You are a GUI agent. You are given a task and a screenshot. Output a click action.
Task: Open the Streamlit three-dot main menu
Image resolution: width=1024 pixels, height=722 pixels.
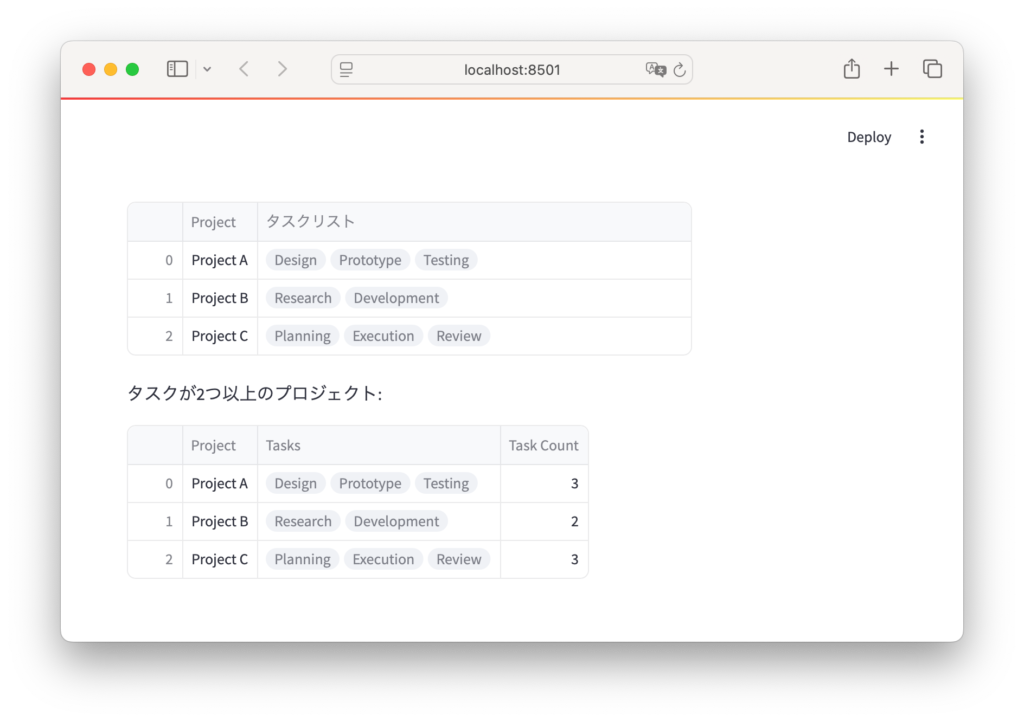[922, 137]
